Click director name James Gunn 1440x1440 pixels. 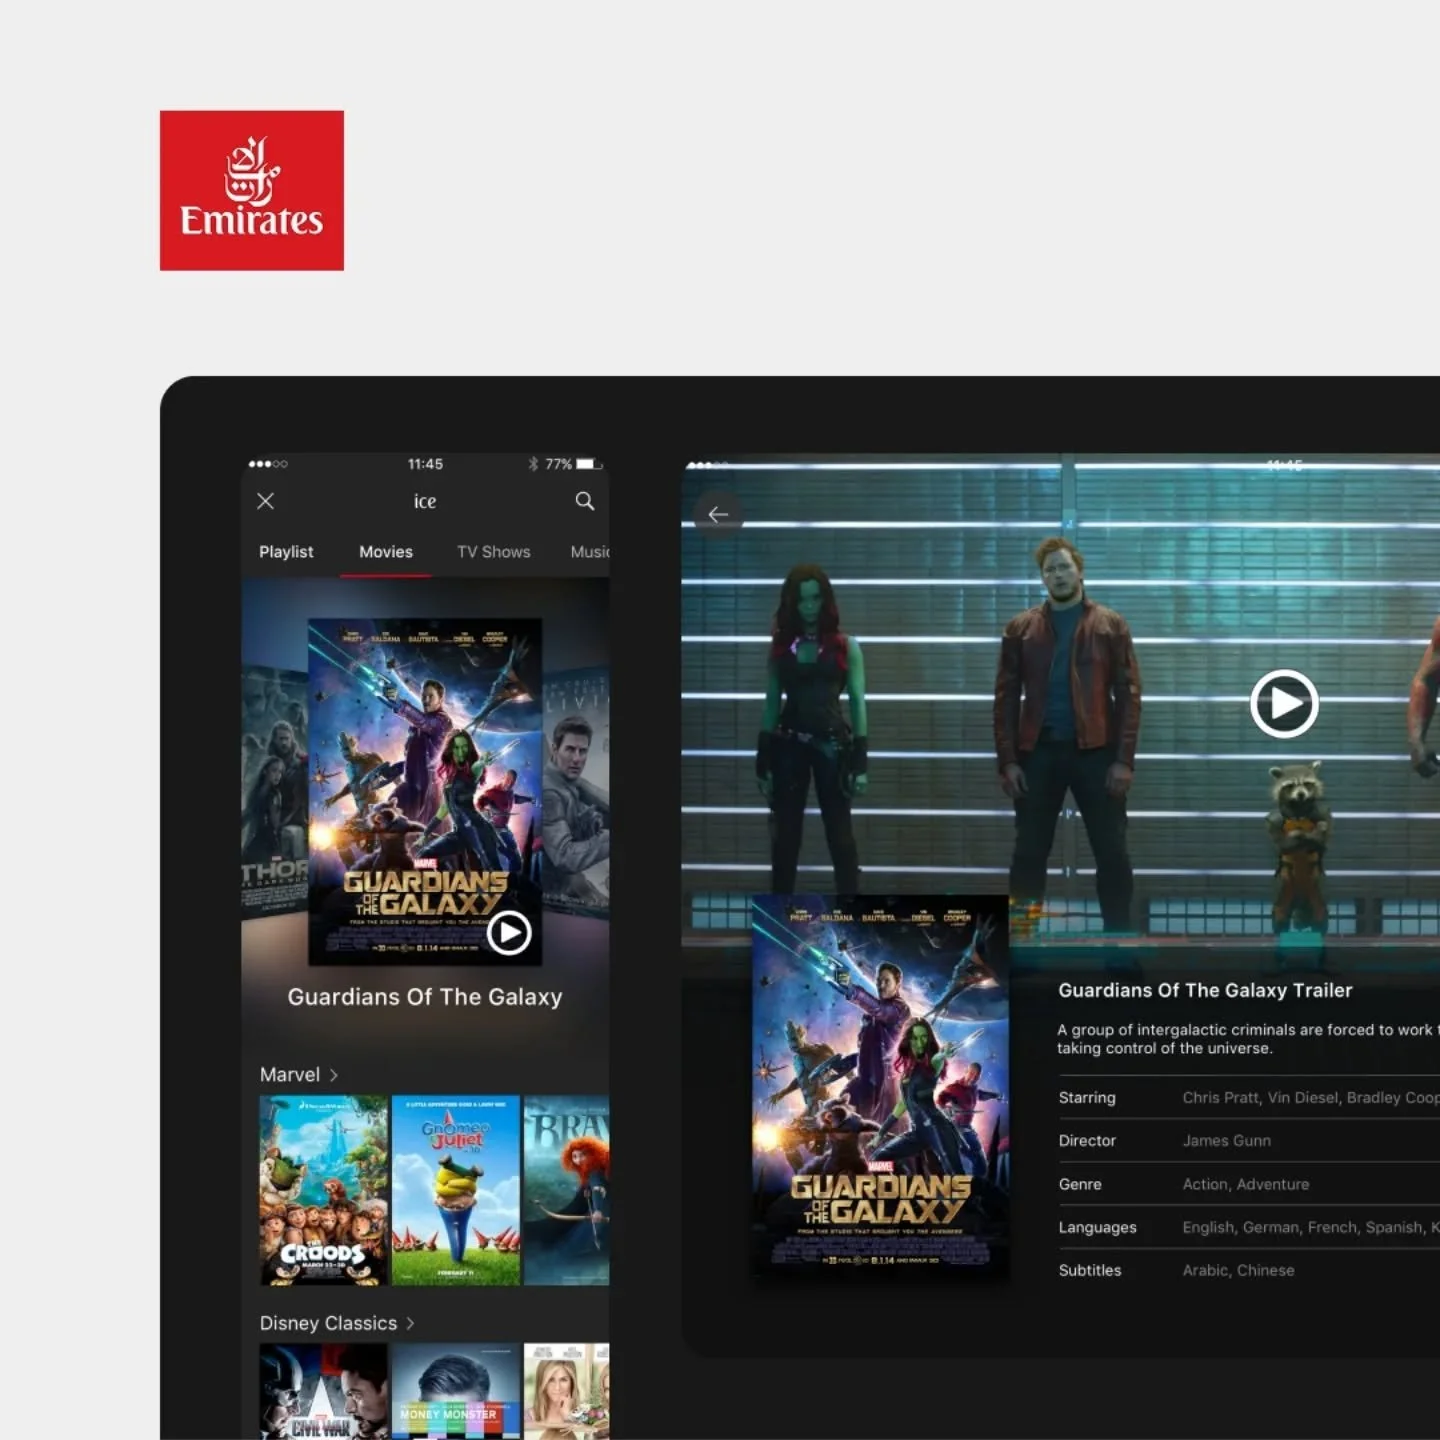click(x=1227, y=1141)
